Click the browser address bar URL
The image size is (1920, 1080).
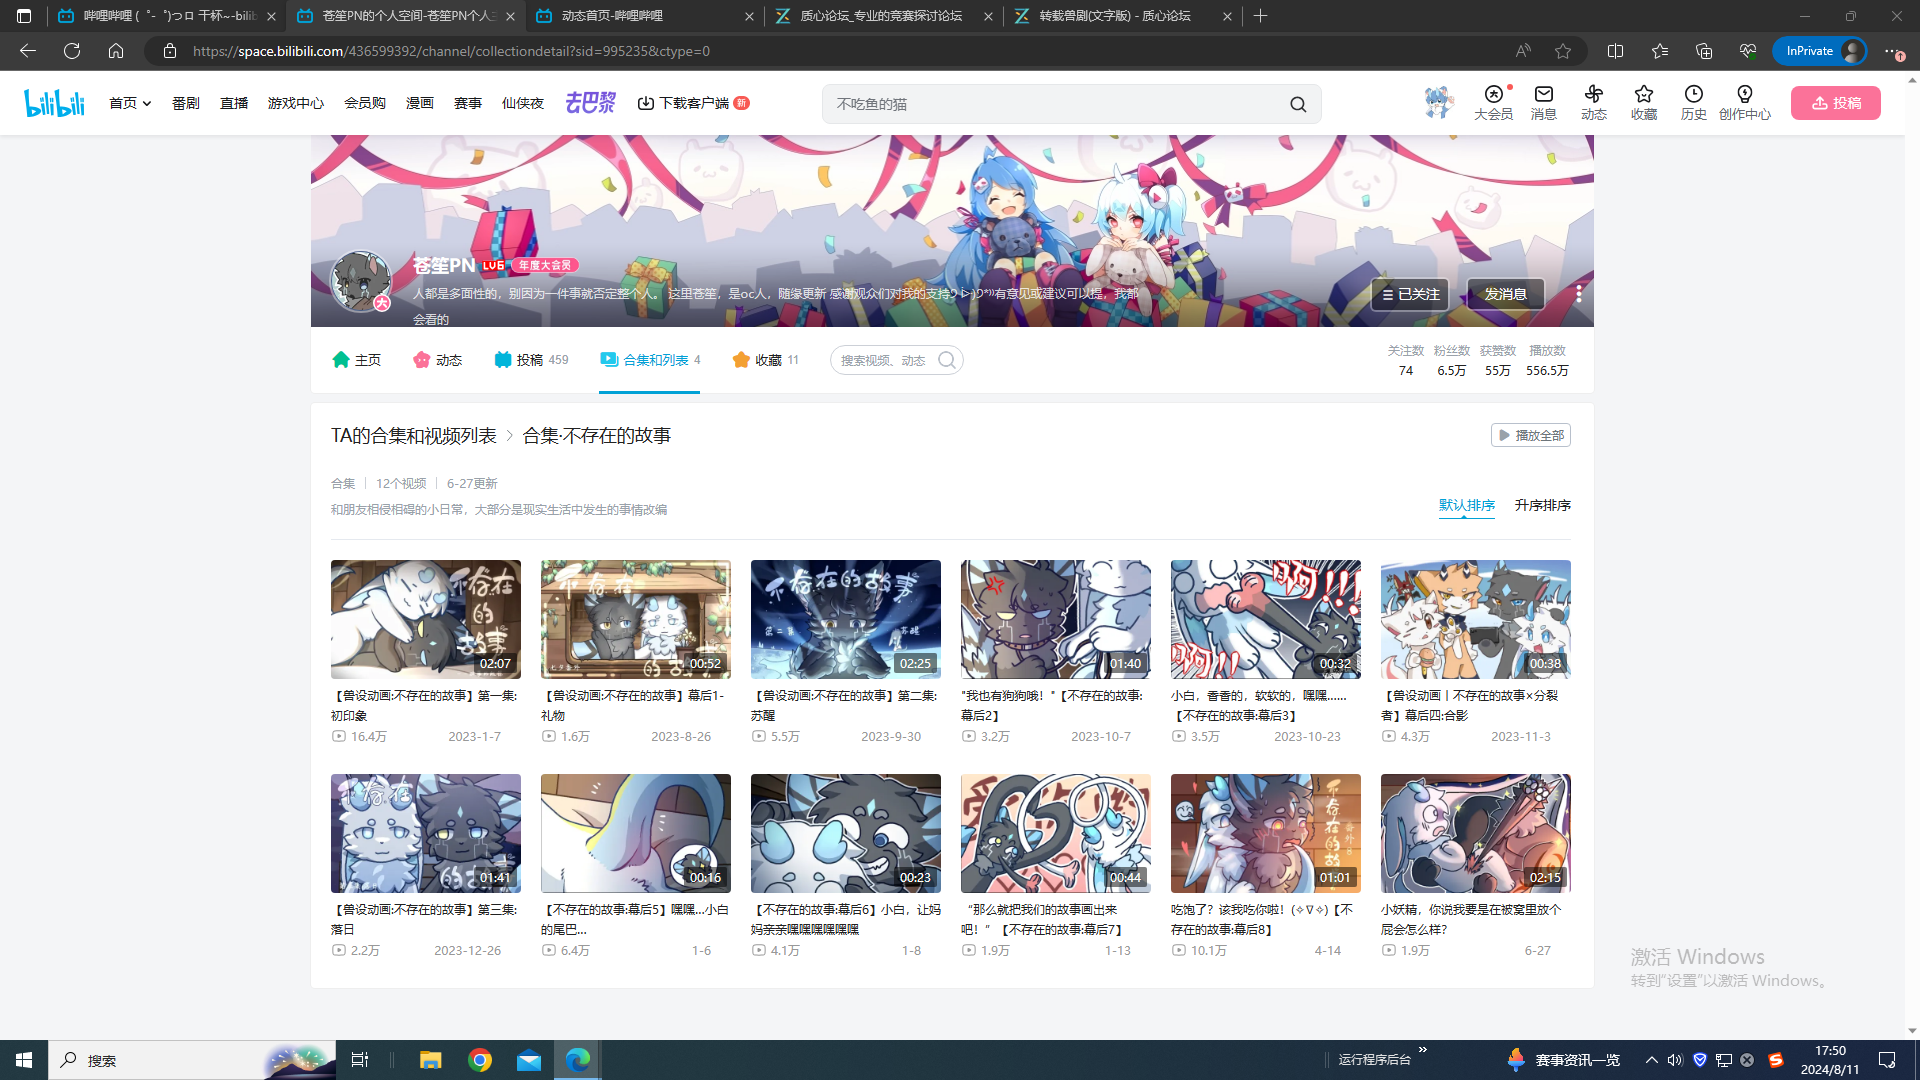[451, 51]
